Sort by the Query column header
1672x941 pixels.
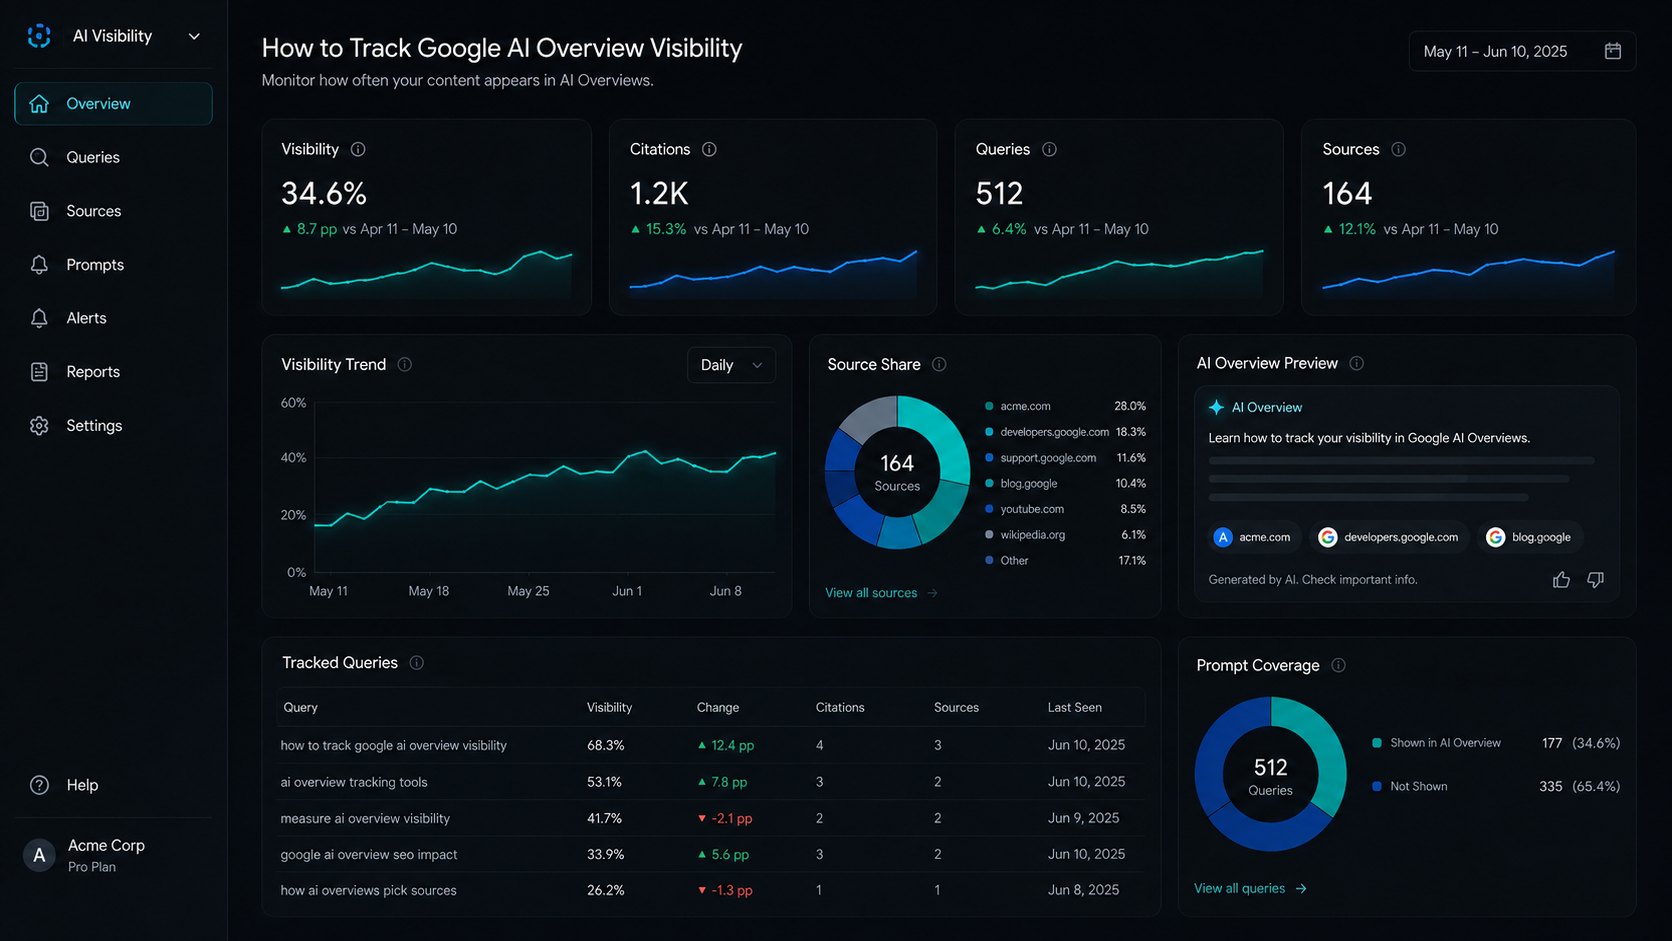[300, 707]
